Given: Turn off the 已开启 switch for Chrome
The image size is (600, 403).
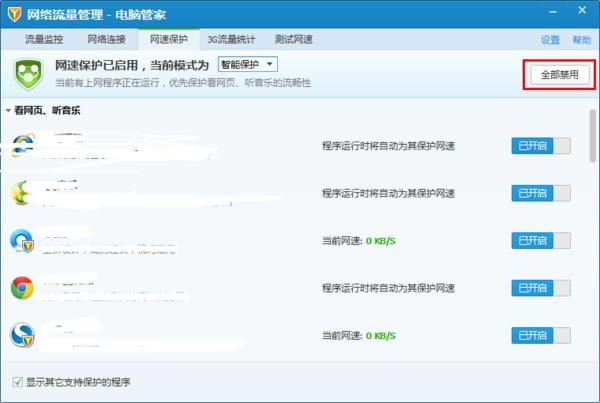Looking at the screenshot, I should point(541,288).
